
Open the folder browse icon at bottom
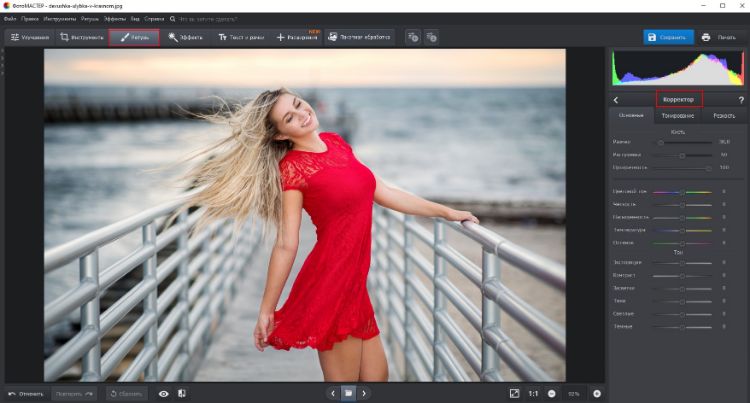click(348, 393)
